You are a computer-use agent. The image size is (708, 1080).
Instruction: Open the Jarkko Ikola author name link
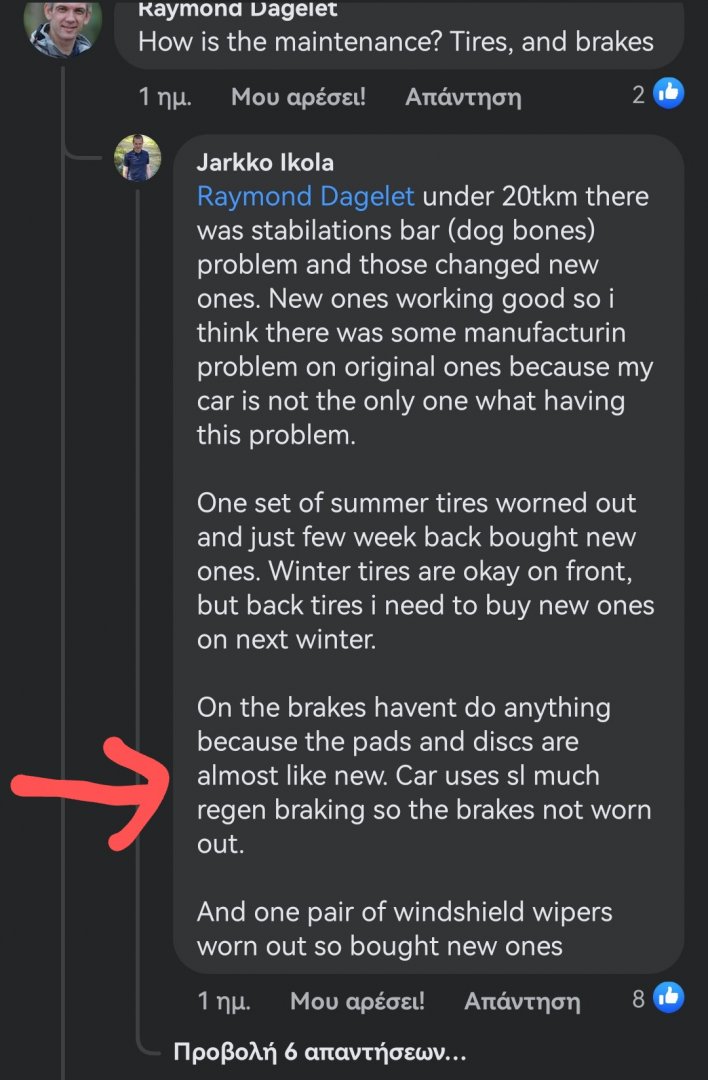pyautogui.click(x=265, y=163)
